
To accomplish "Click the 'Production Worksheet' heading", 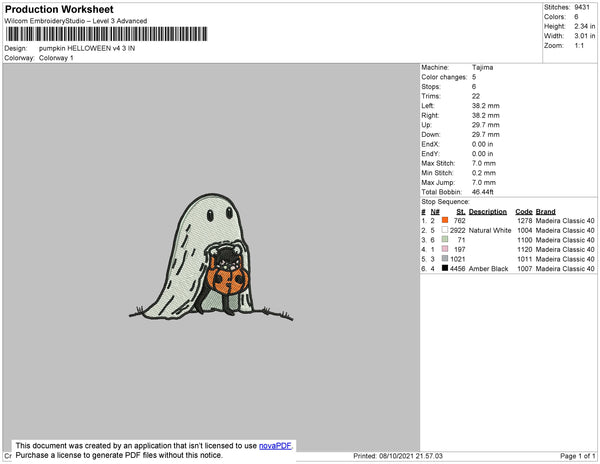I will [59, 9].
